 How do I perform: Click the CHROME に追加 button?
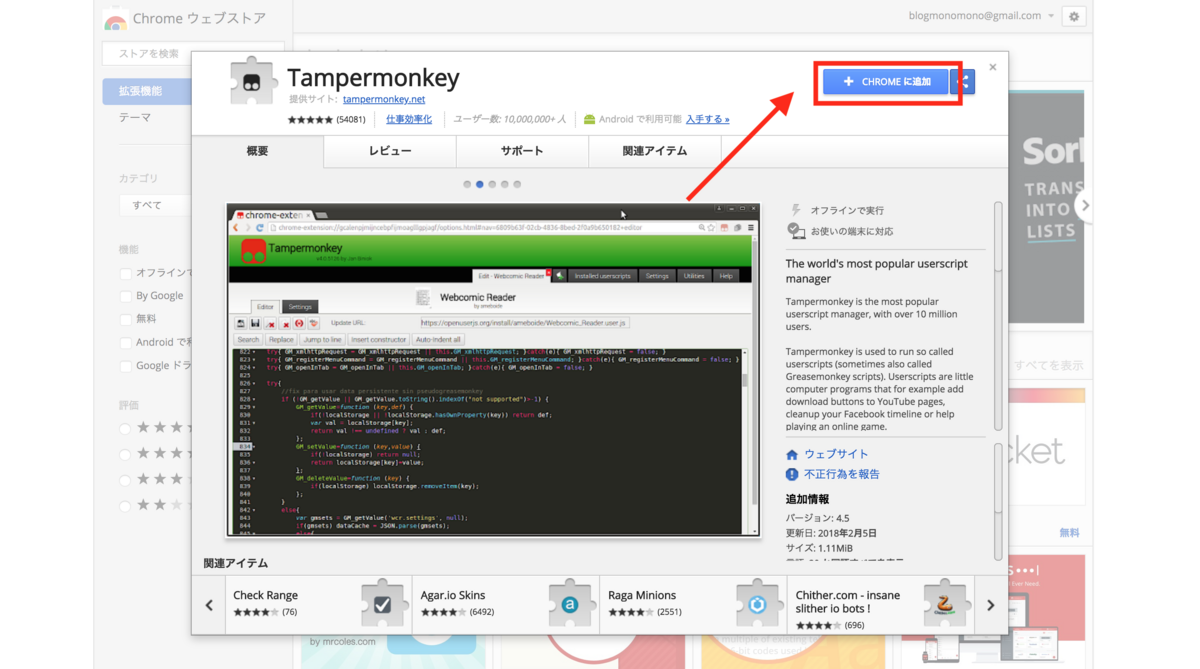pyautogui.click(x=885, y=82)
